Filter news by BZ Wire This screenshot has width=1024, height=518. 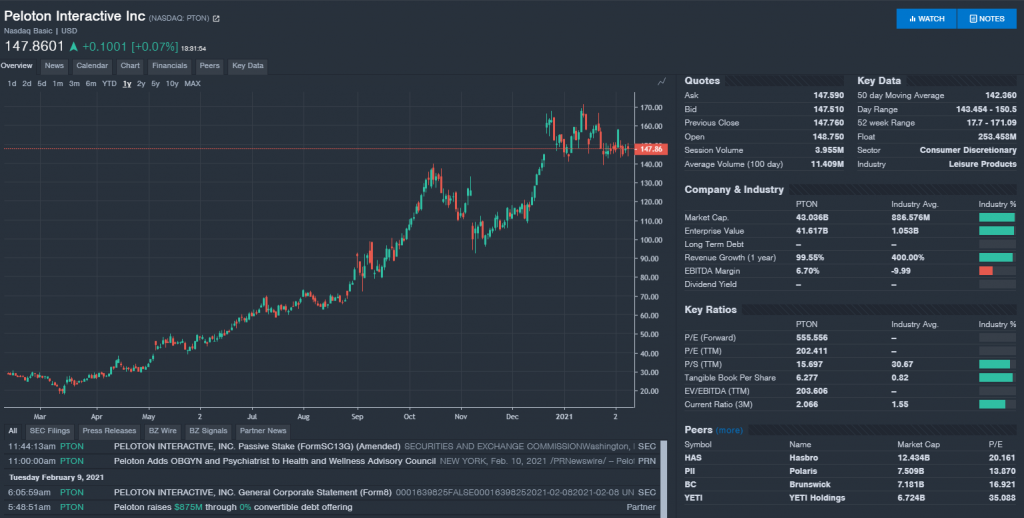point(163,431)
